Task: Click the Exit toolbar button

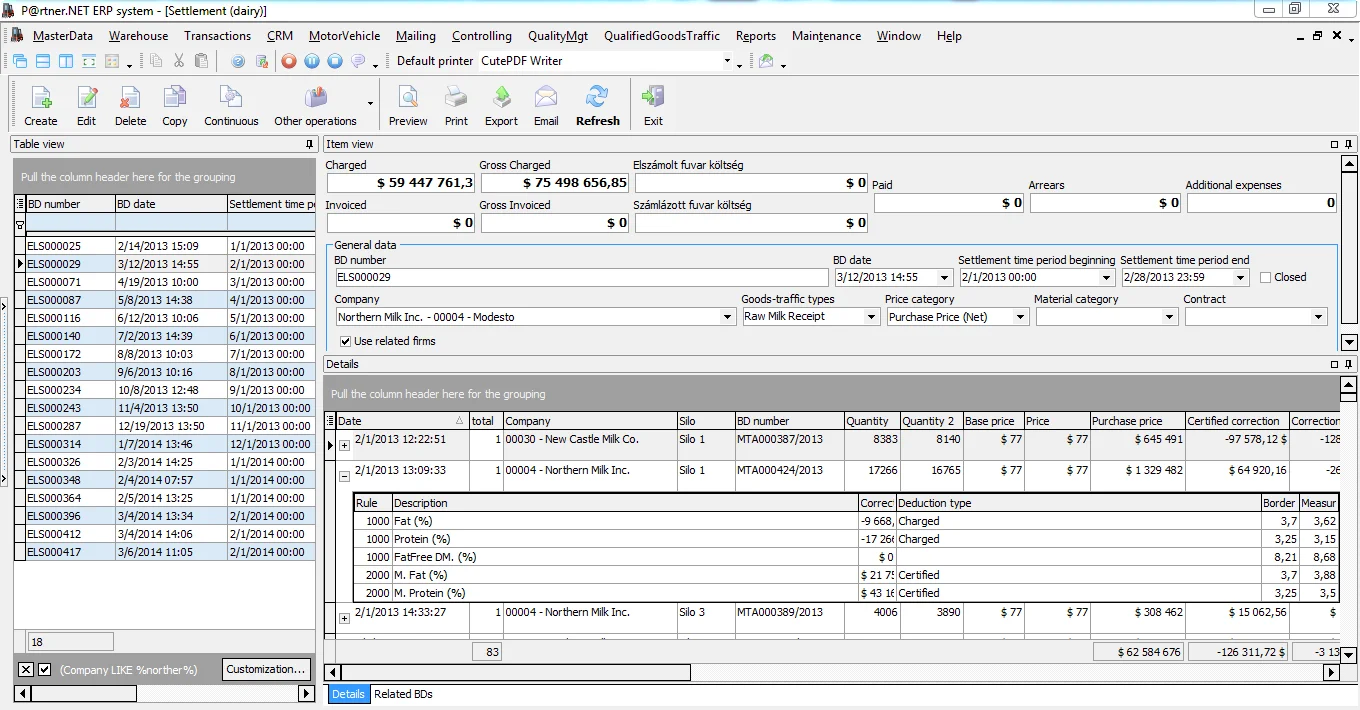Action: [x=653, y=98]
